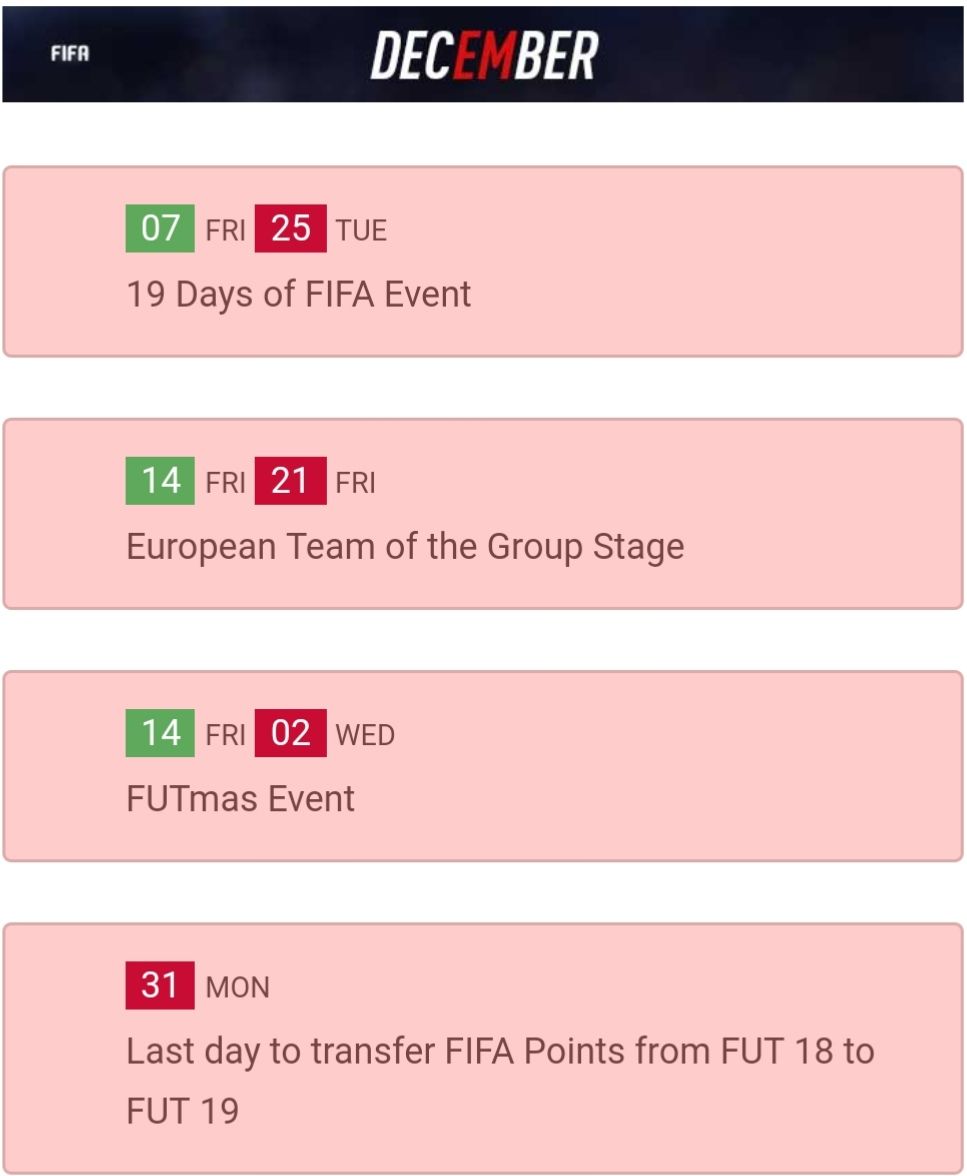The width and height of the screenshot is (967, 1176).
Task: Open European Team of the Group Stage
Action: (405, 547)
